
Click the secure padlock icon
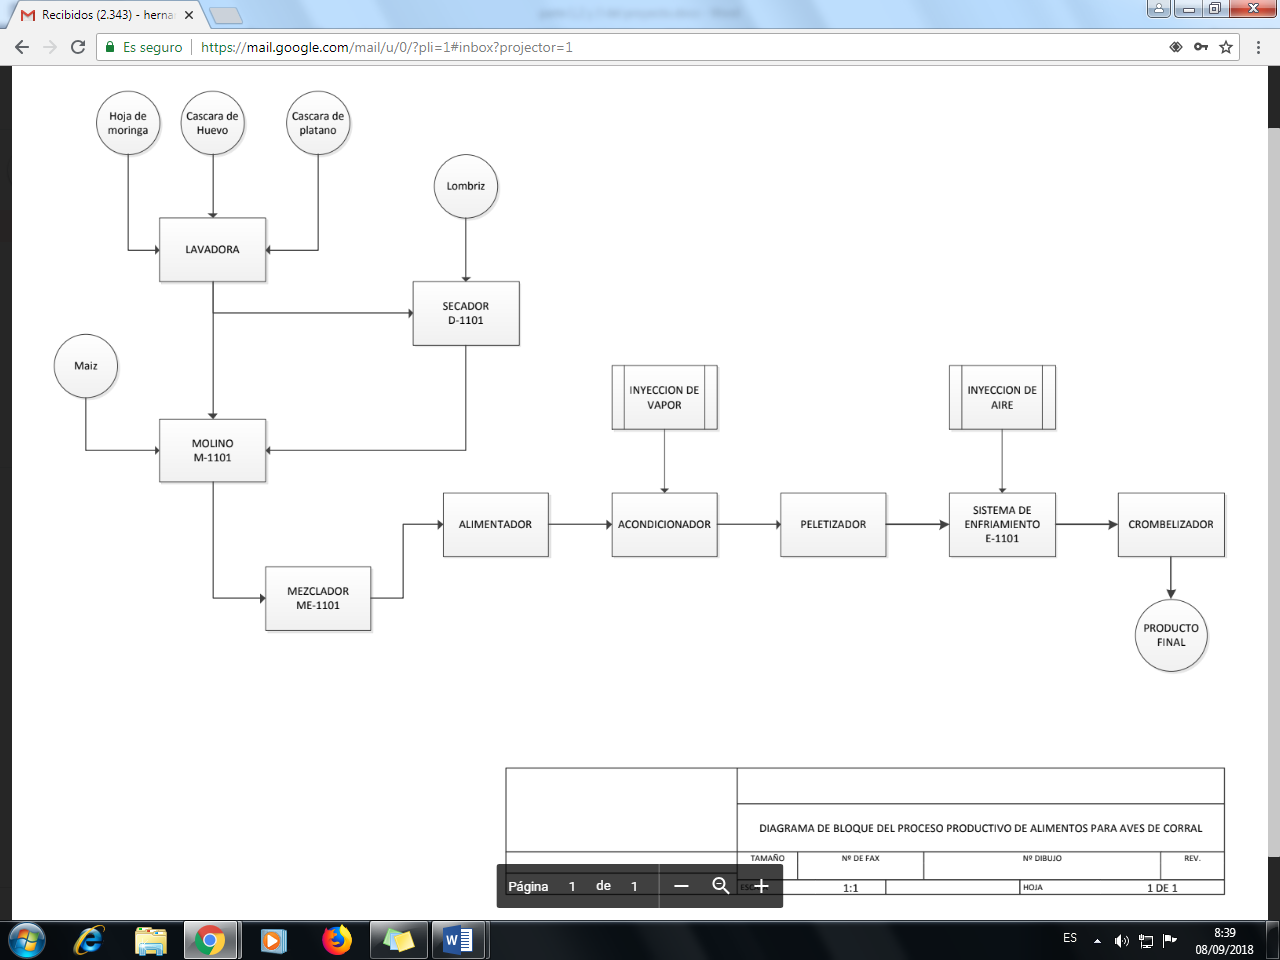(x=110, y=47)
